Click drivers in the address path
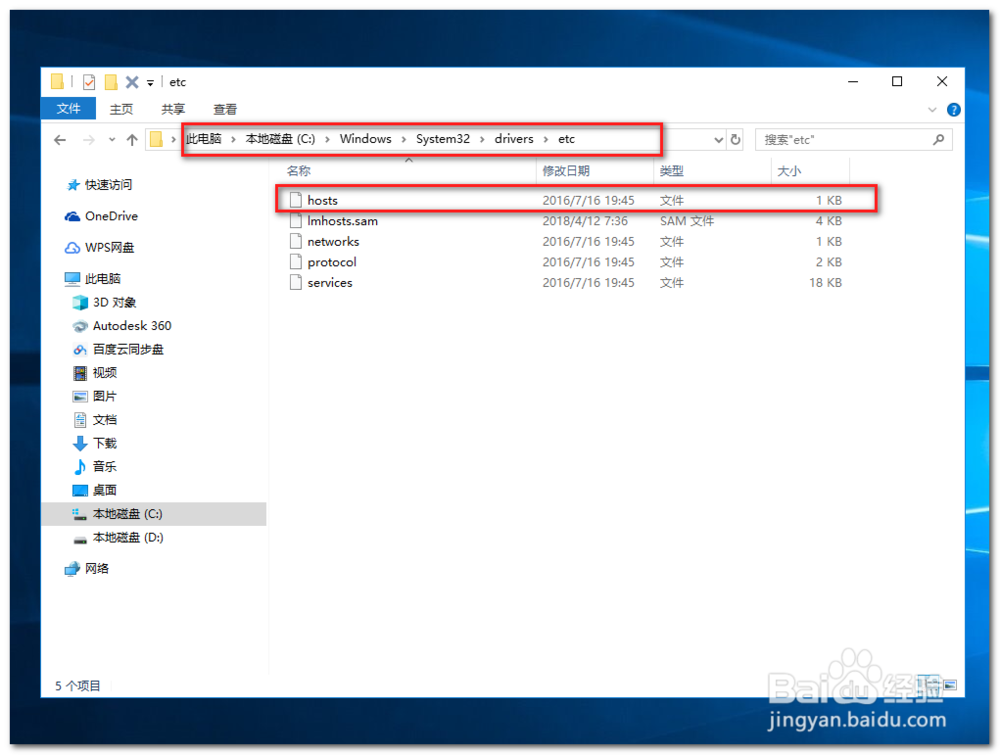Image resolution: width=1000 pixels, height=755 pixels. pos(514,139)
